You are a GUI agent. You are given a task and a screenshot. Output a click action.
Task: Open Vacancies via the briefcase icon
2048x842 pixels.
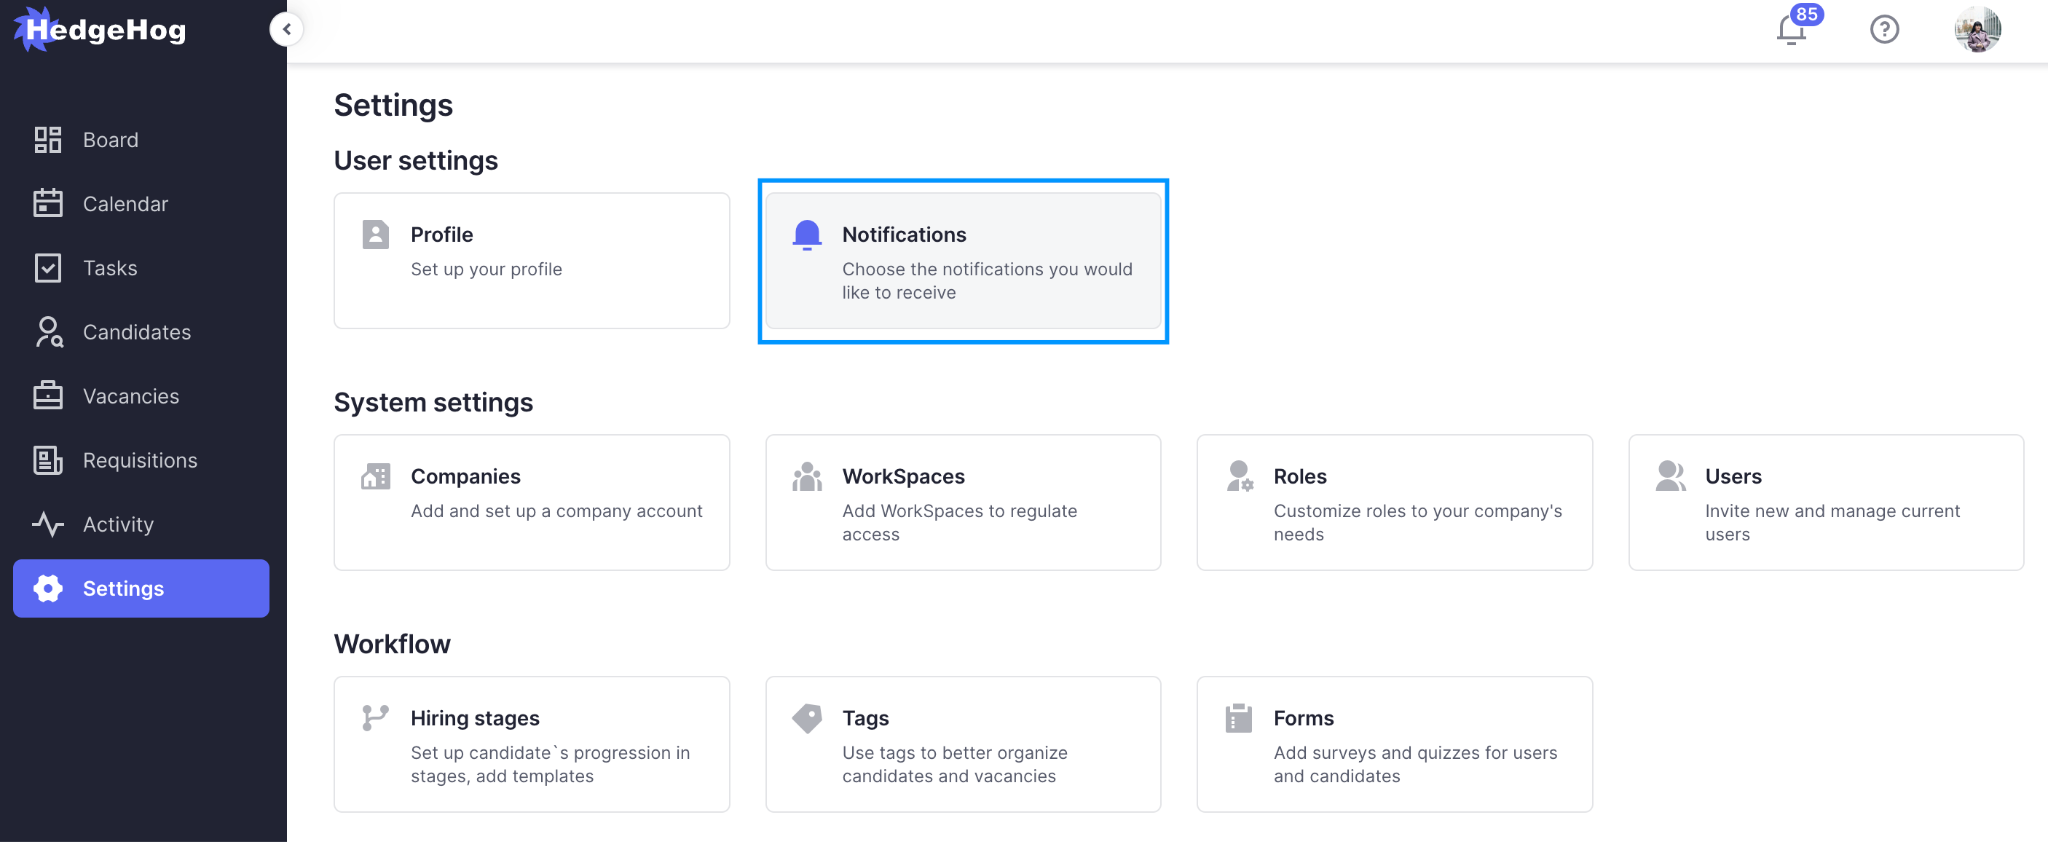click(x=47, y=395)
